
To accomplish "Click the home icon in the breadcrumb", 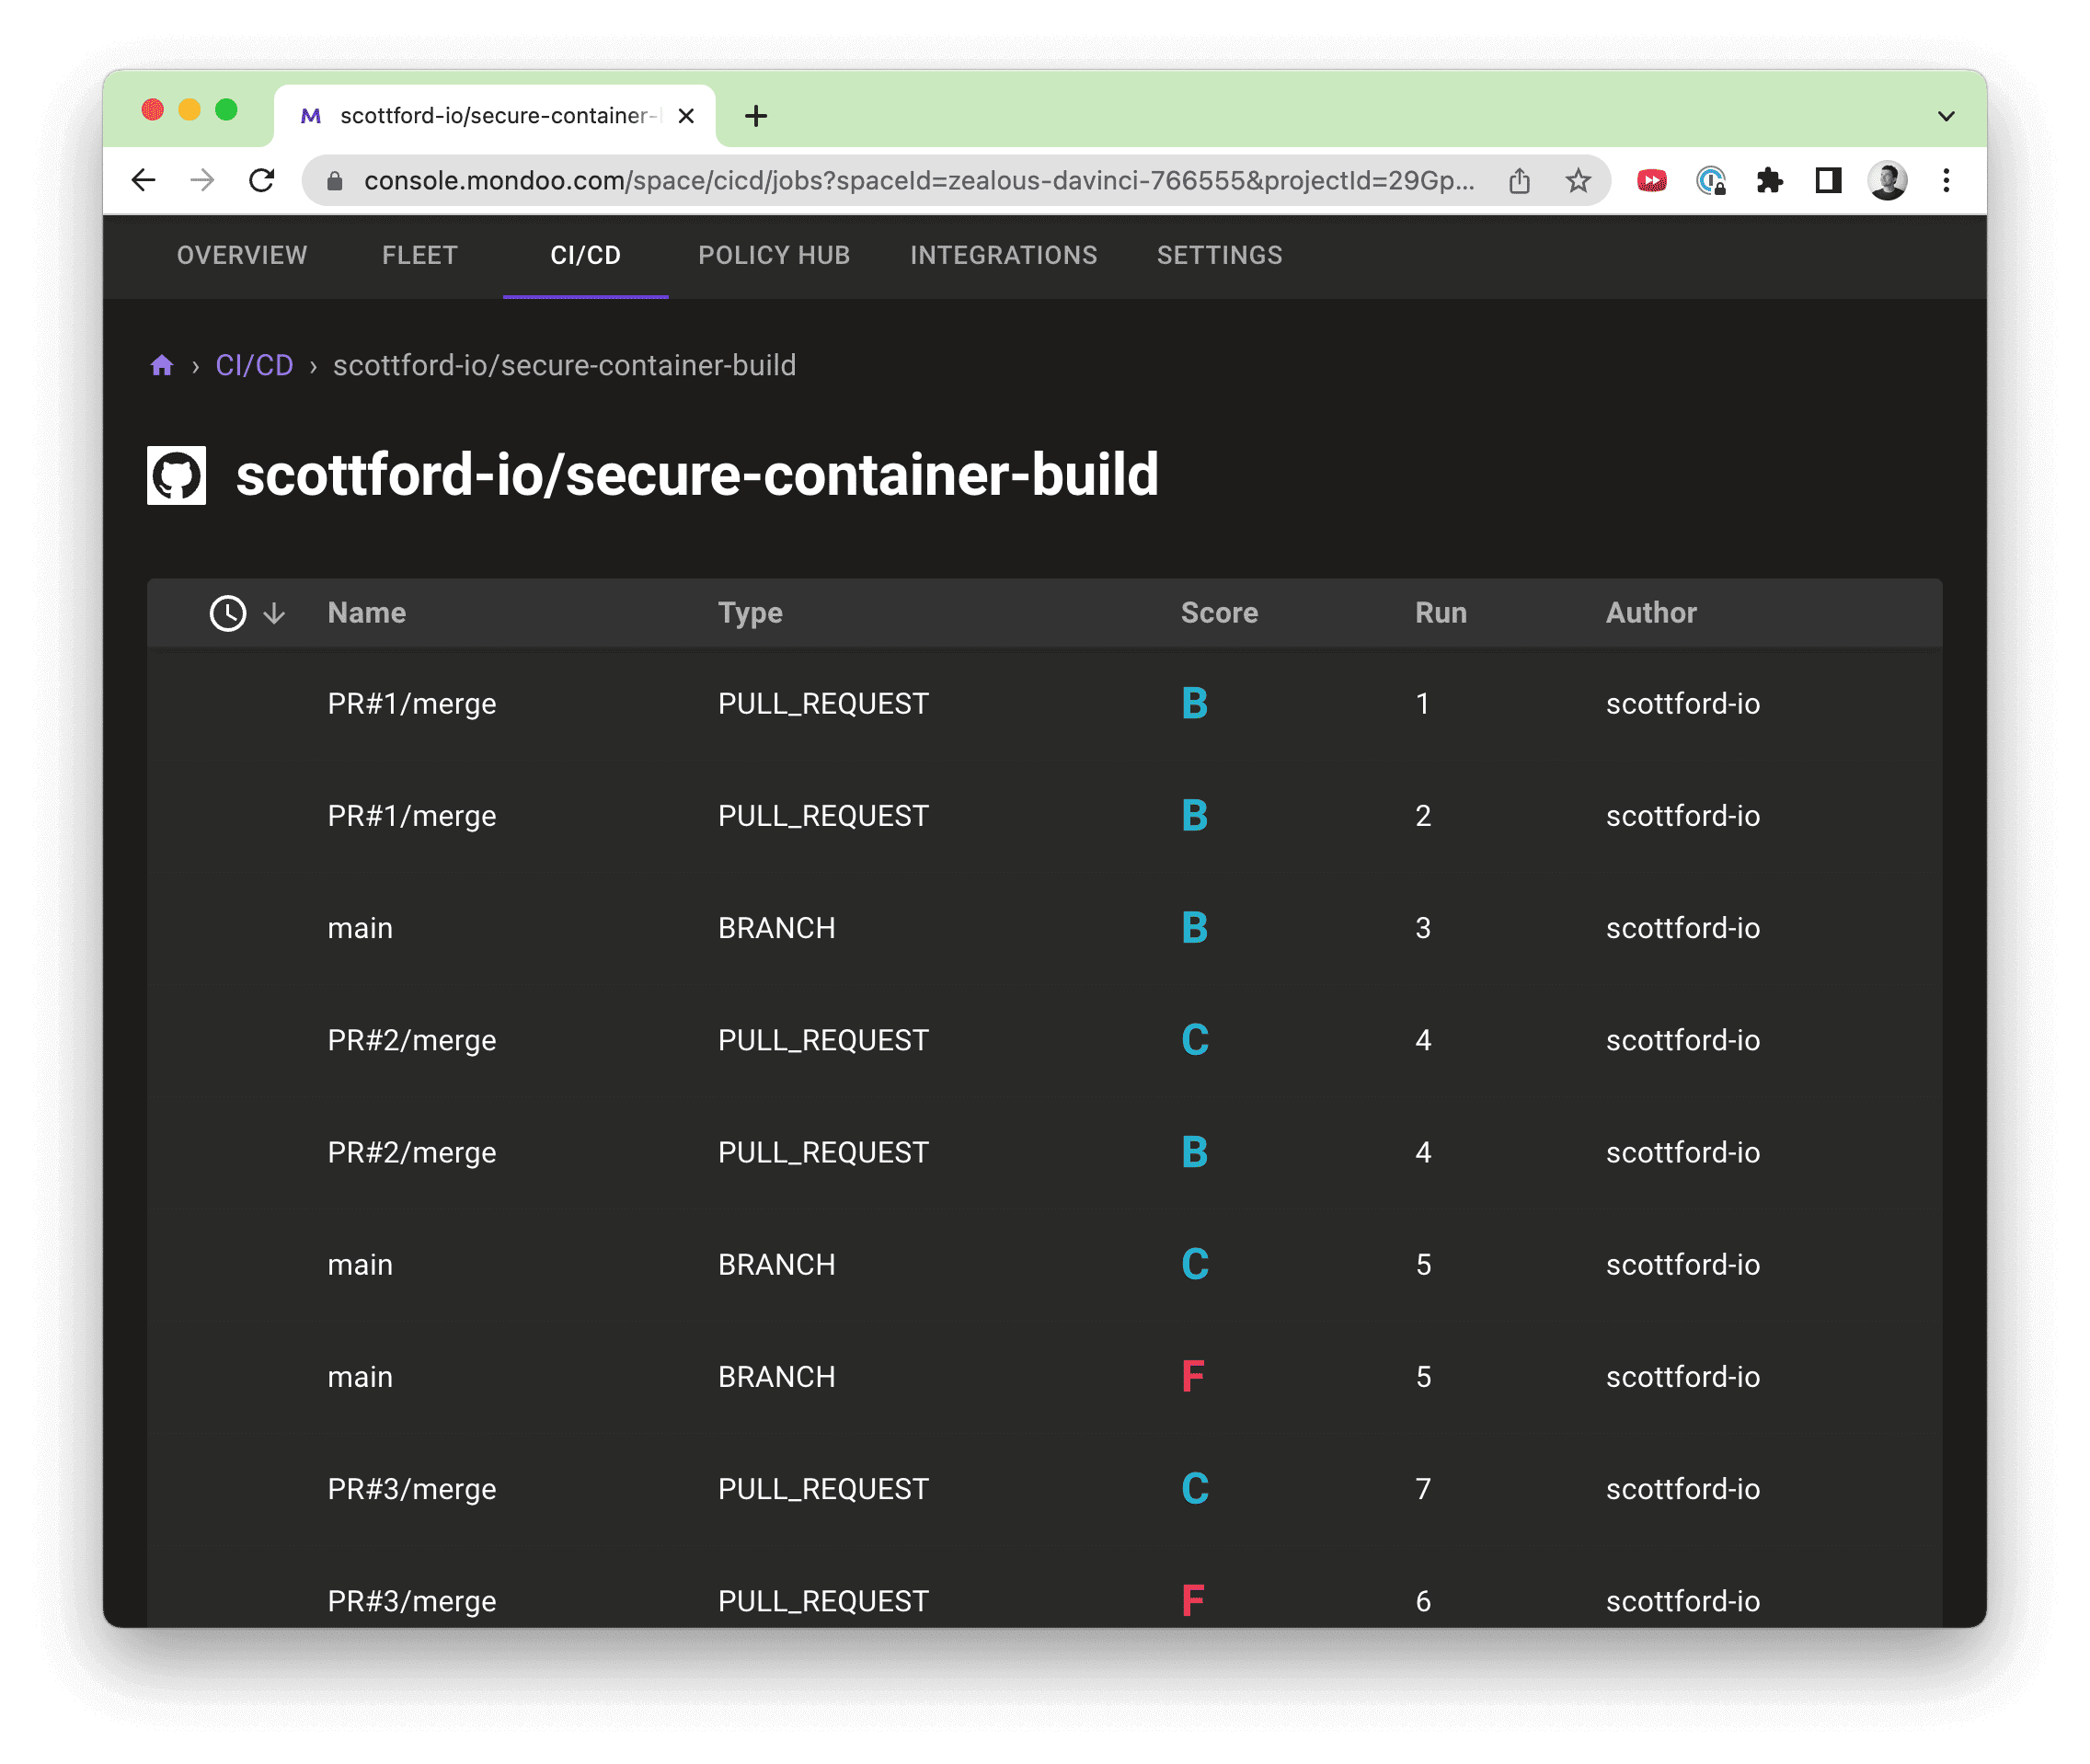I will click(x=161, y=365).
